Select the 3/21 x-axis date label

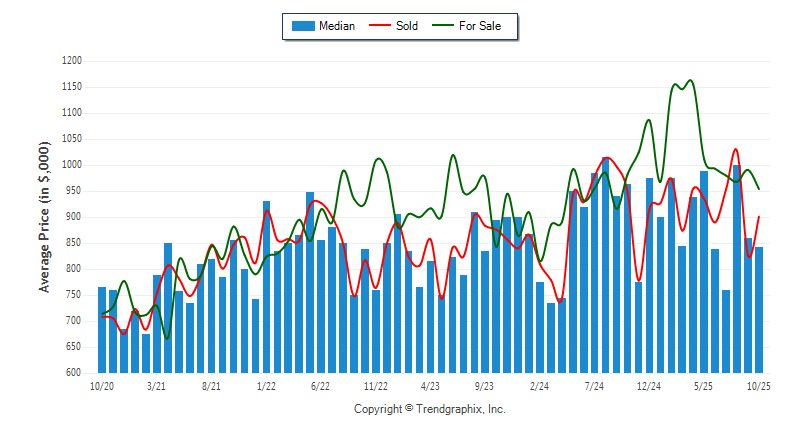coord(156,385)
